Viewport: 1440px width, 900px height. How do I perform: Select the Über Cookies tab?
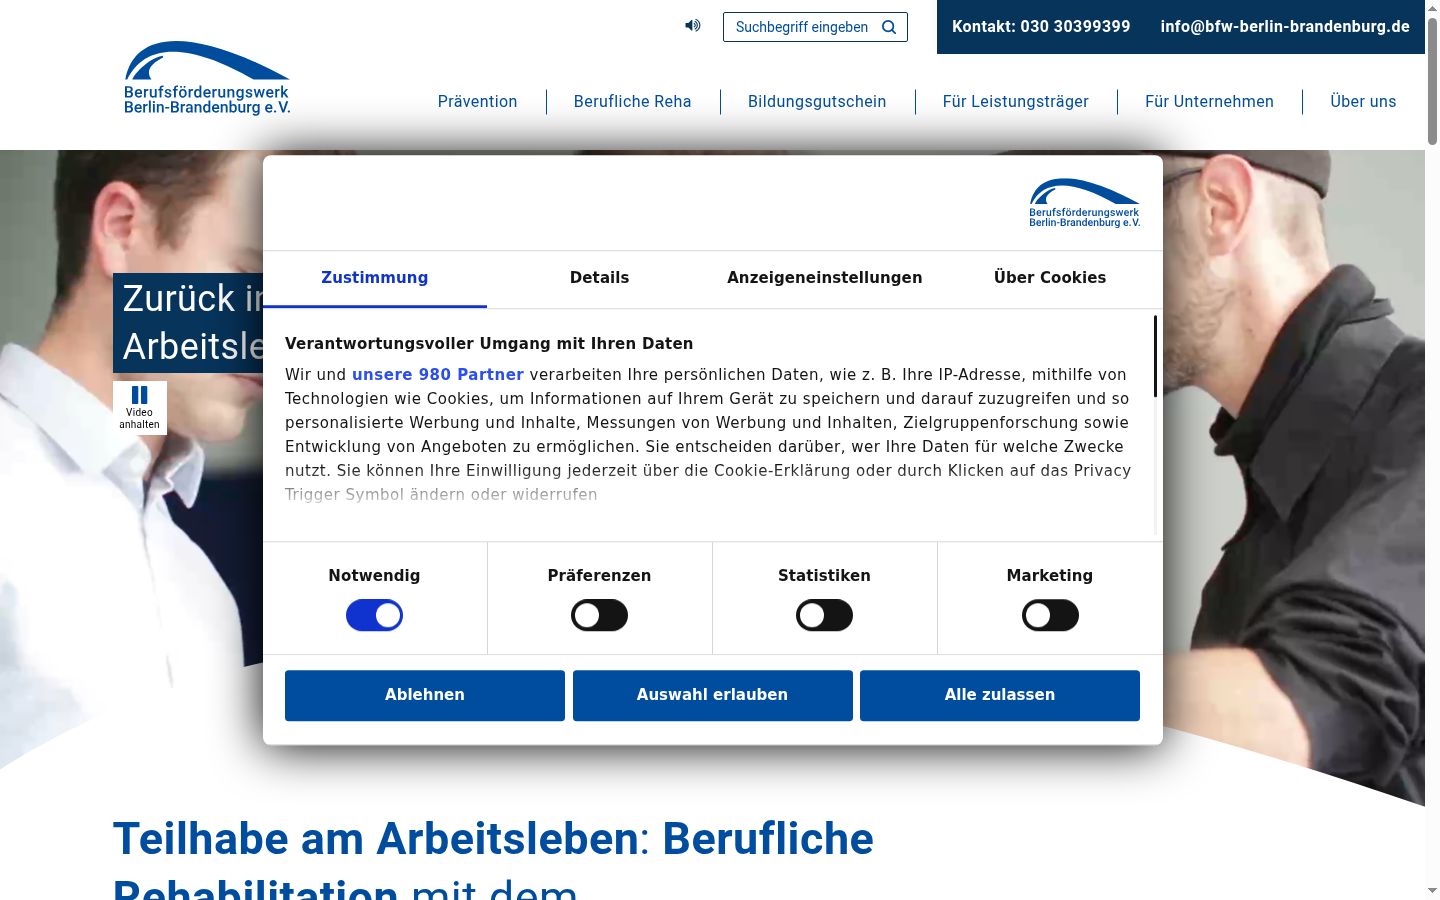click(x=1050, y=278)
